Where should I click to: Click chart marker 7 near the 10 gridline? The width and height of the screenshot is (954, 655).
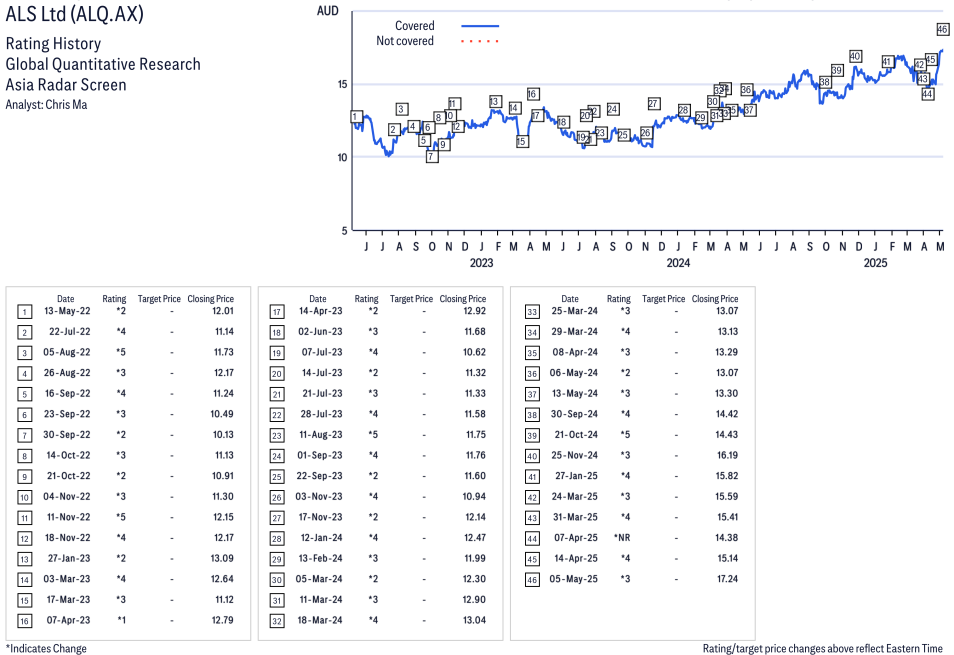(x=432, y=157)
